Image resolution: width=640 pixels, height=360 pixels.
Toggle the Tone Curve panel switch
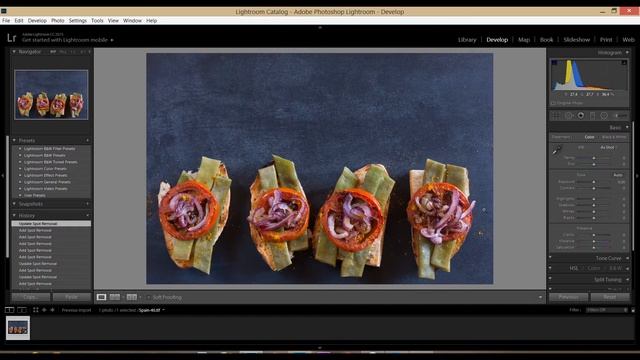click(550, 258)
